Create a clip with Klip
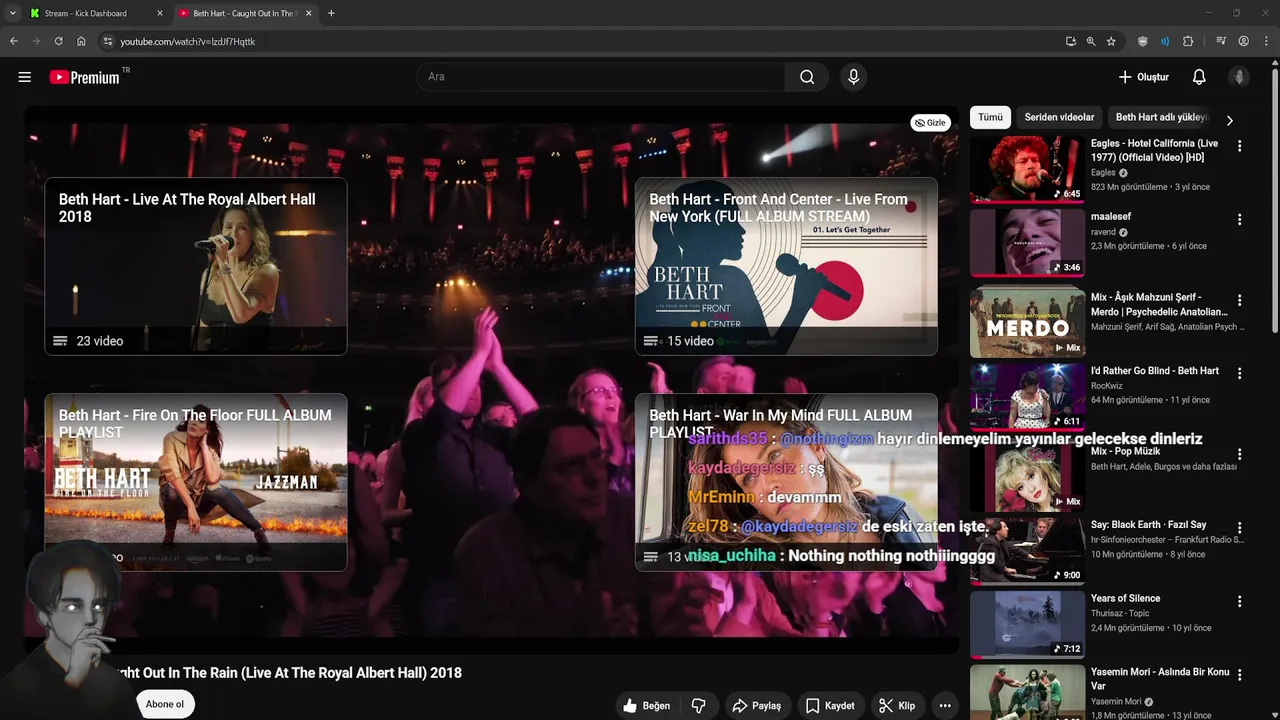This screenshot has width=1280, height=720. click(897, 706)
